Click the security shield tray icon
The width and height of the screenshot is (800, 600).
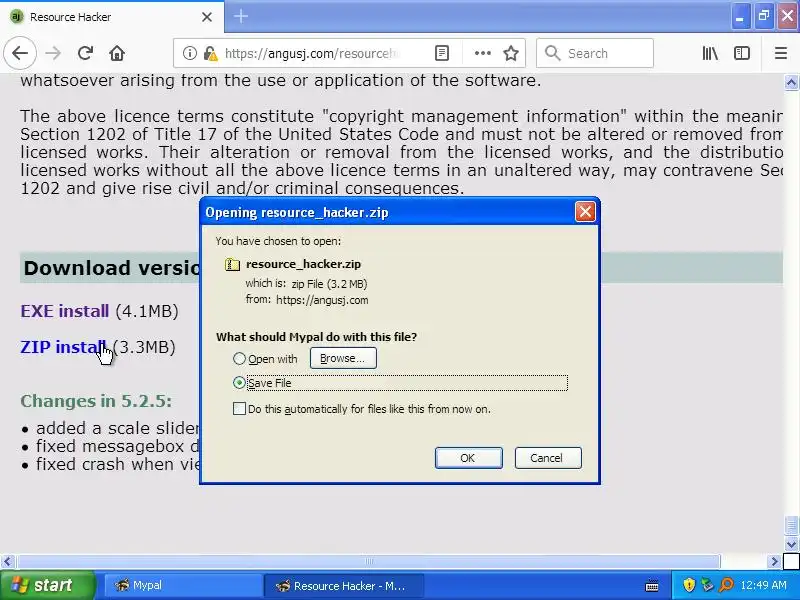coord(689,585)
